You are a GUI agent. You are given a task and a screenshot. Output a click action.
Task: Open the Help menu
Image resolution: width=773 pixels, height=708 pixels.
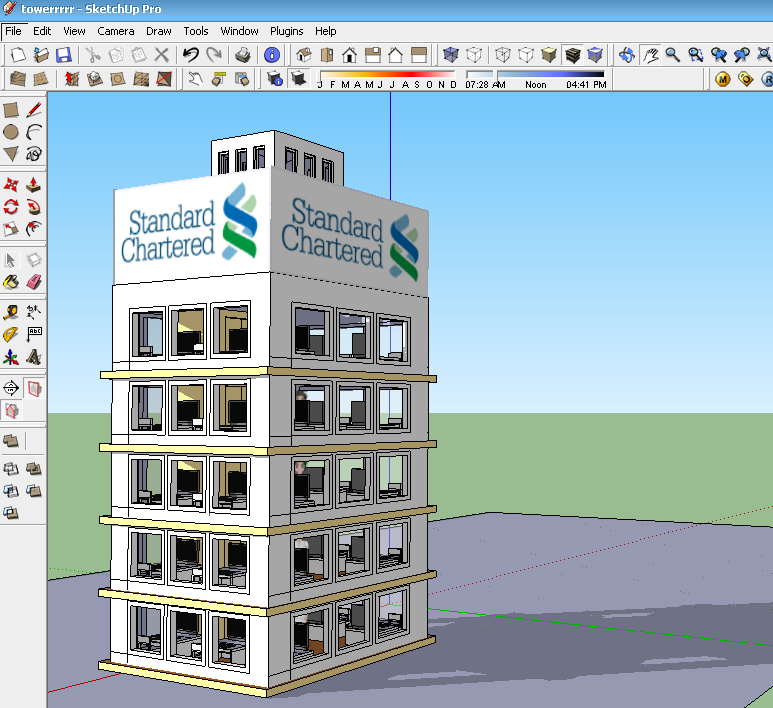point(325,31)
